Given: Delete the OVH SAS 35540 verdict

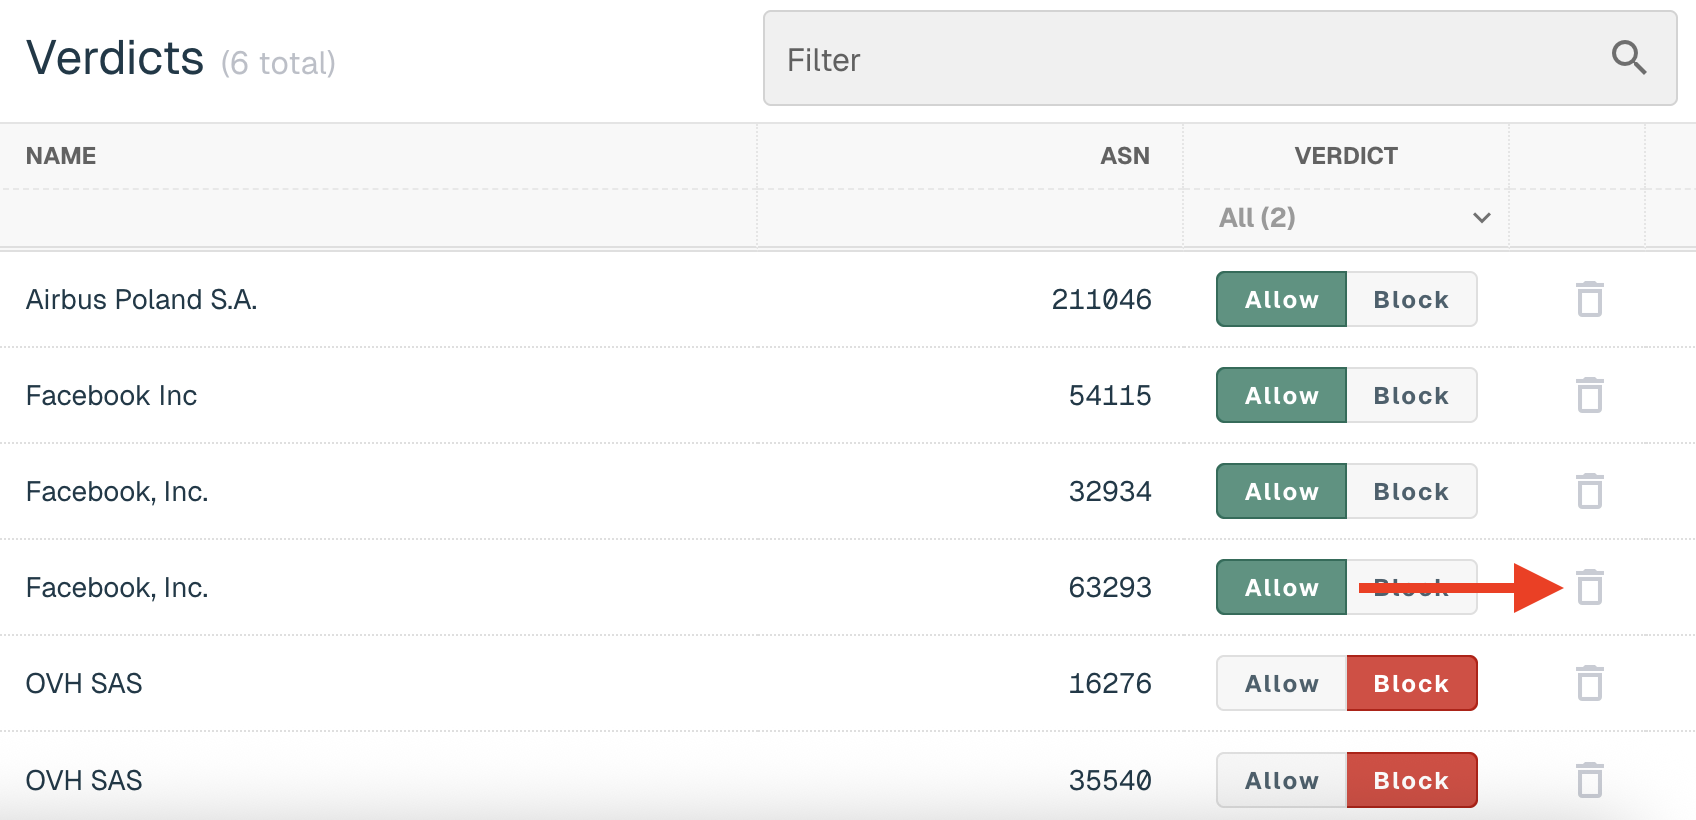Looking at the screenshot, I should point(1590,780).
